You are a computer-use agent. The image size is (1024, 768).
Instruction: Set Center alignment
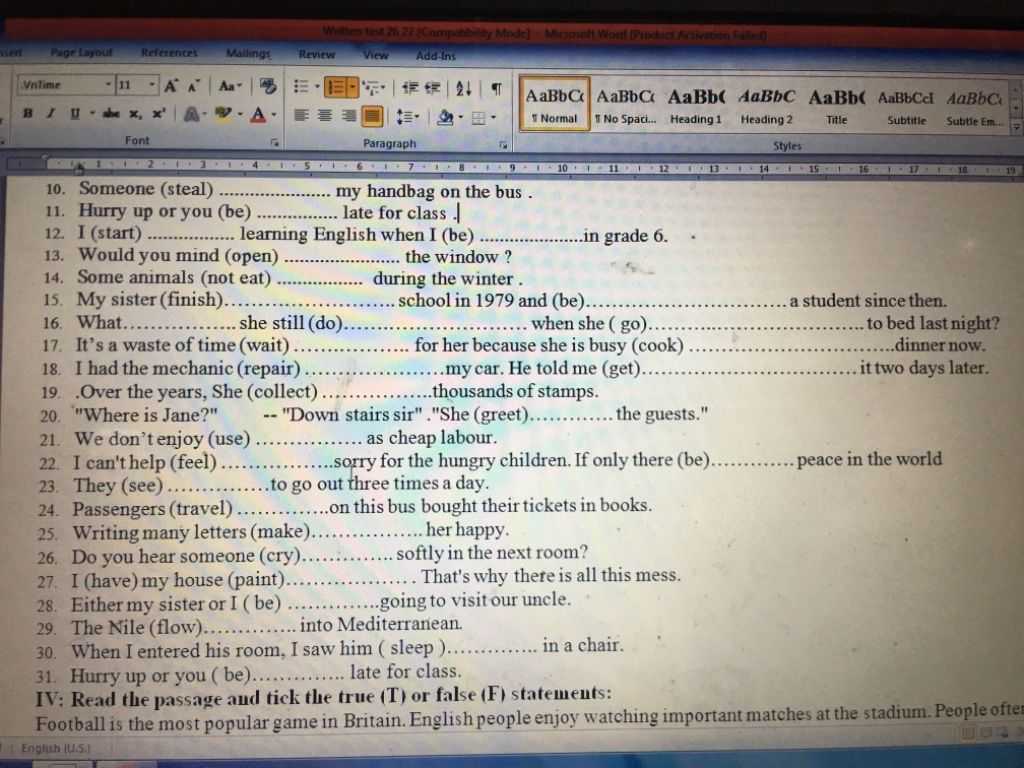pyautogui.click(x=325, y=116)
